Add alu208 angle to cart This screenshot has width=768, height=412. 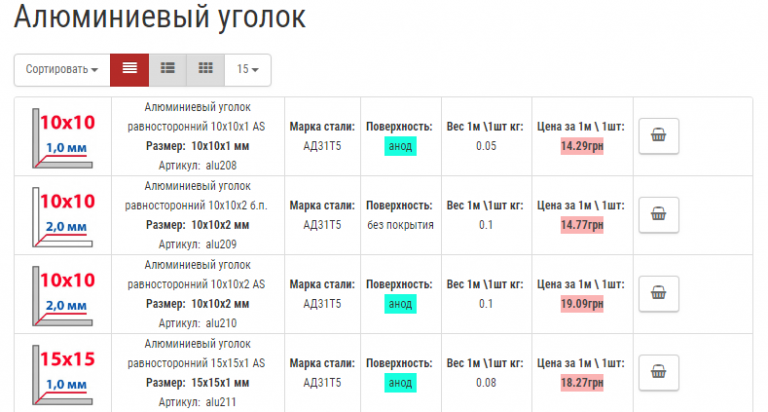click(658, 134)
